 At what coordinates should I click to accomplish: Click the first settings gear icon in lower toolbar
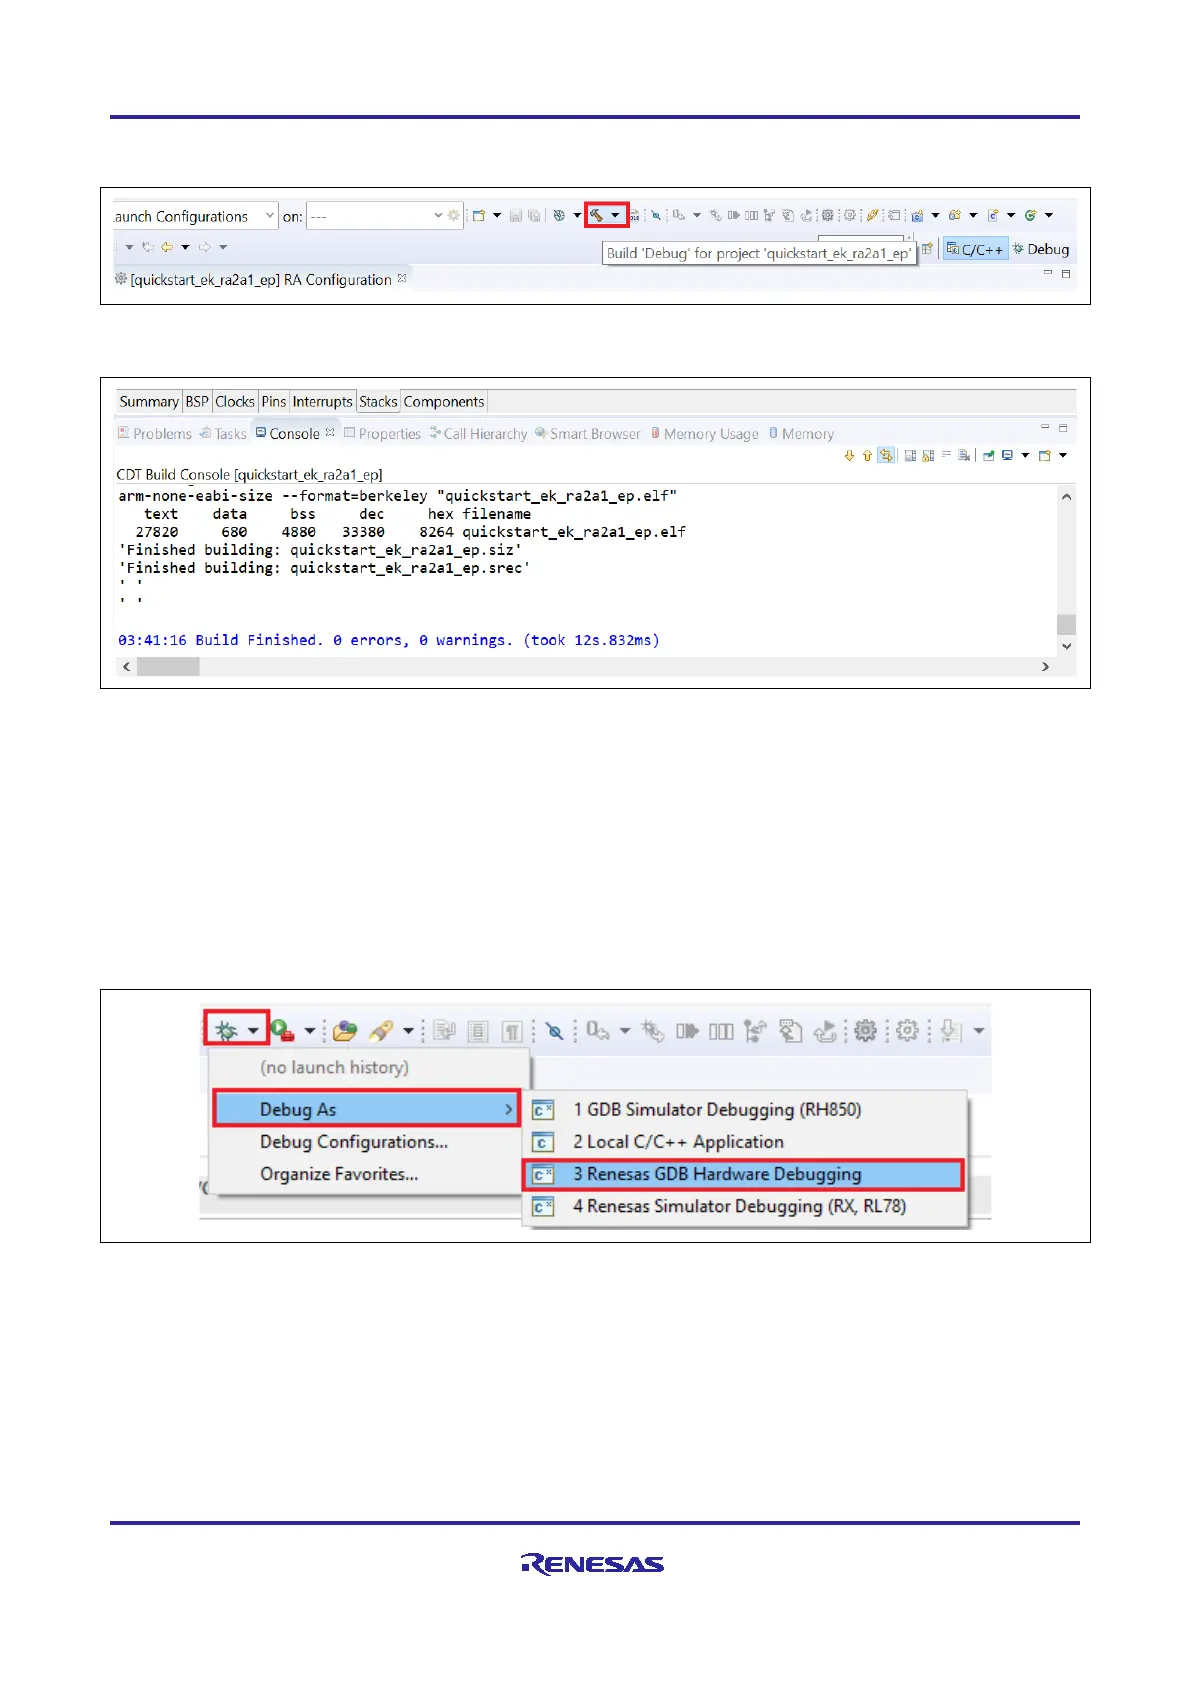pyautogui.click(x=866, y=1030)
